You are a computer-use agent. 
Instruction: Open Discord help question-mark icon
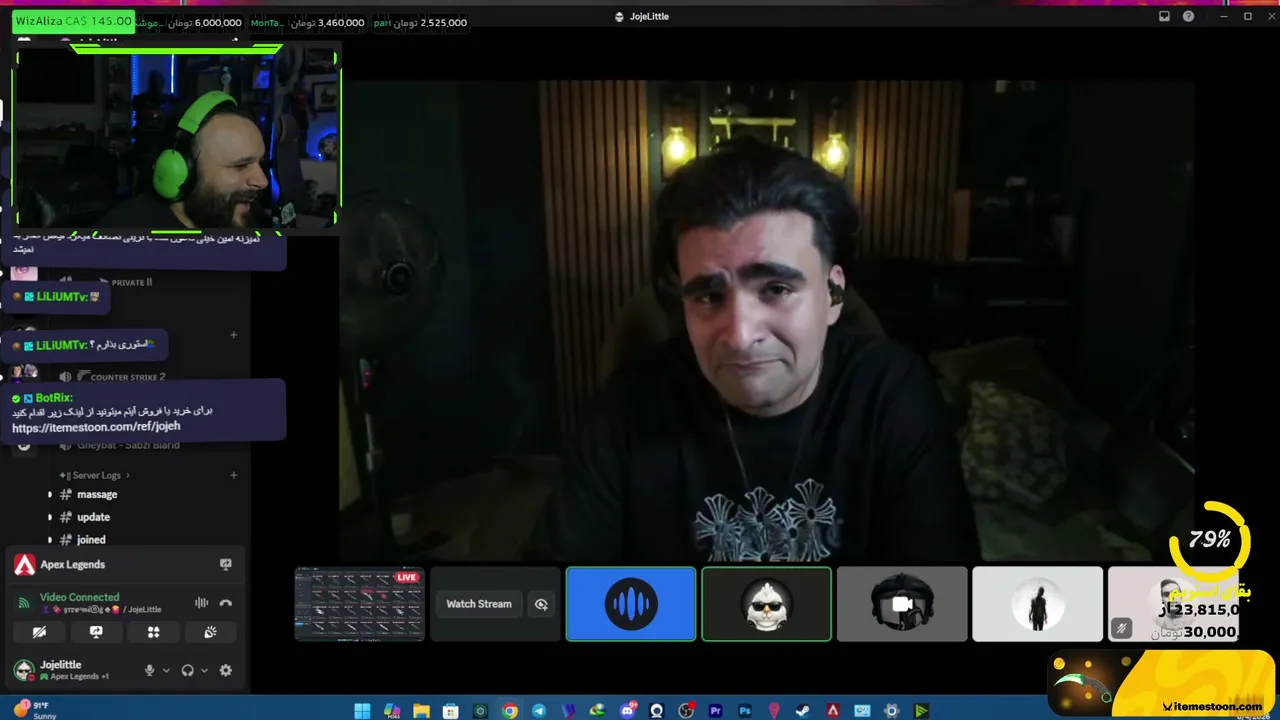pos(1188,16)
